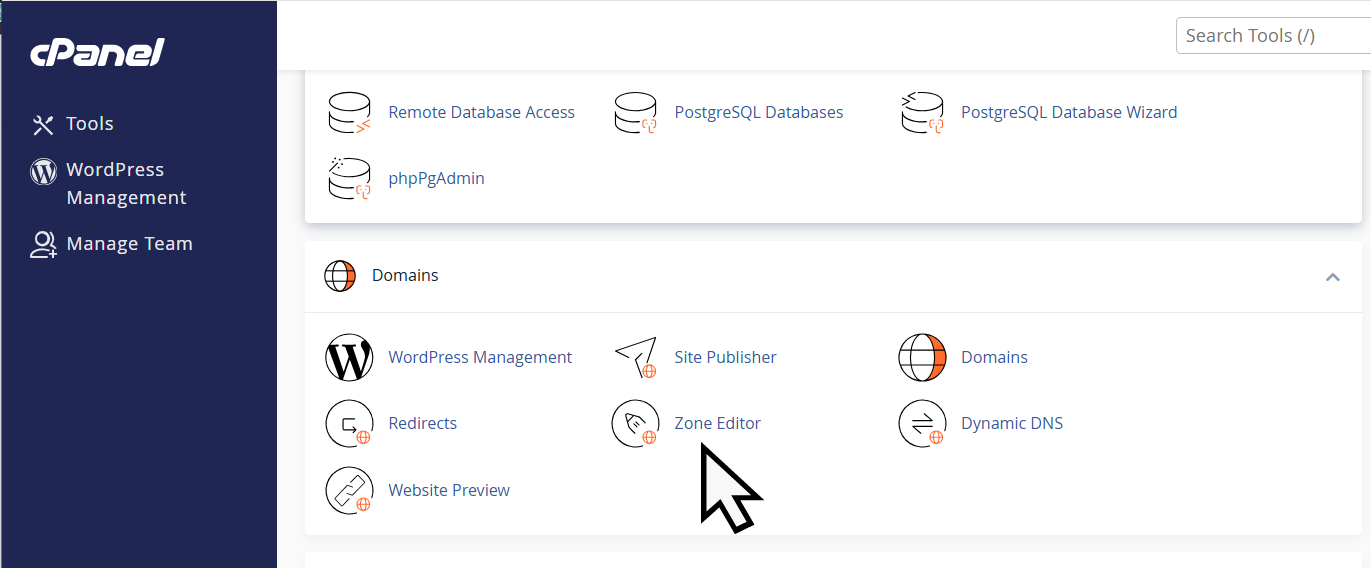Click the Site Publisher paper plane icon
This screenshot has height=568, width=1371.
[636, 357]
